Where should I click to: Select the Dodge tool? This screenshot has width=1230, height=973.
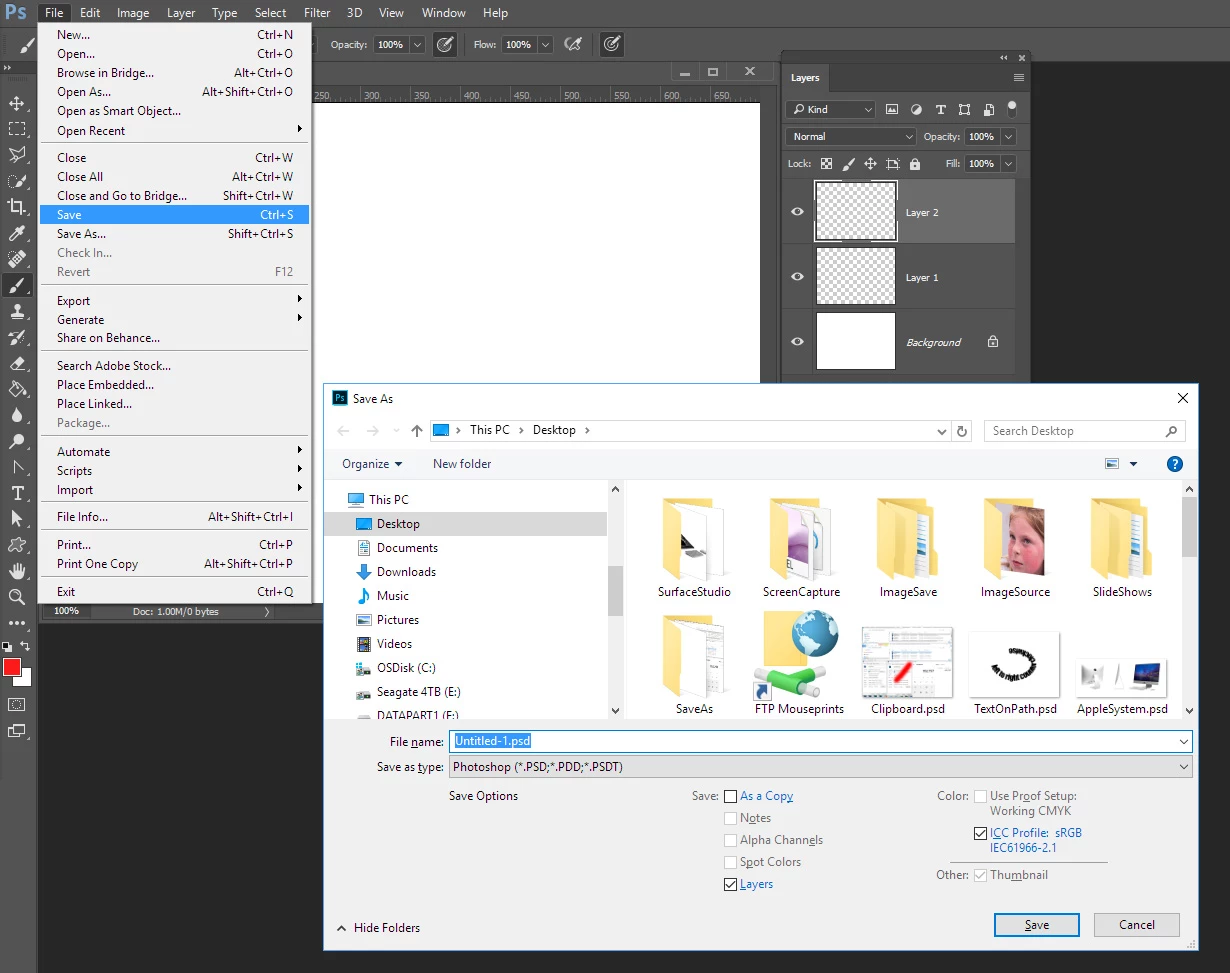coord(17,441)
